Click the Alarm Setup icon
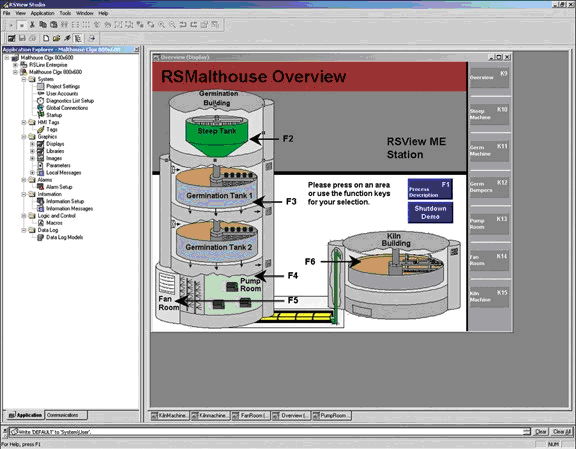 coord(40,187)
